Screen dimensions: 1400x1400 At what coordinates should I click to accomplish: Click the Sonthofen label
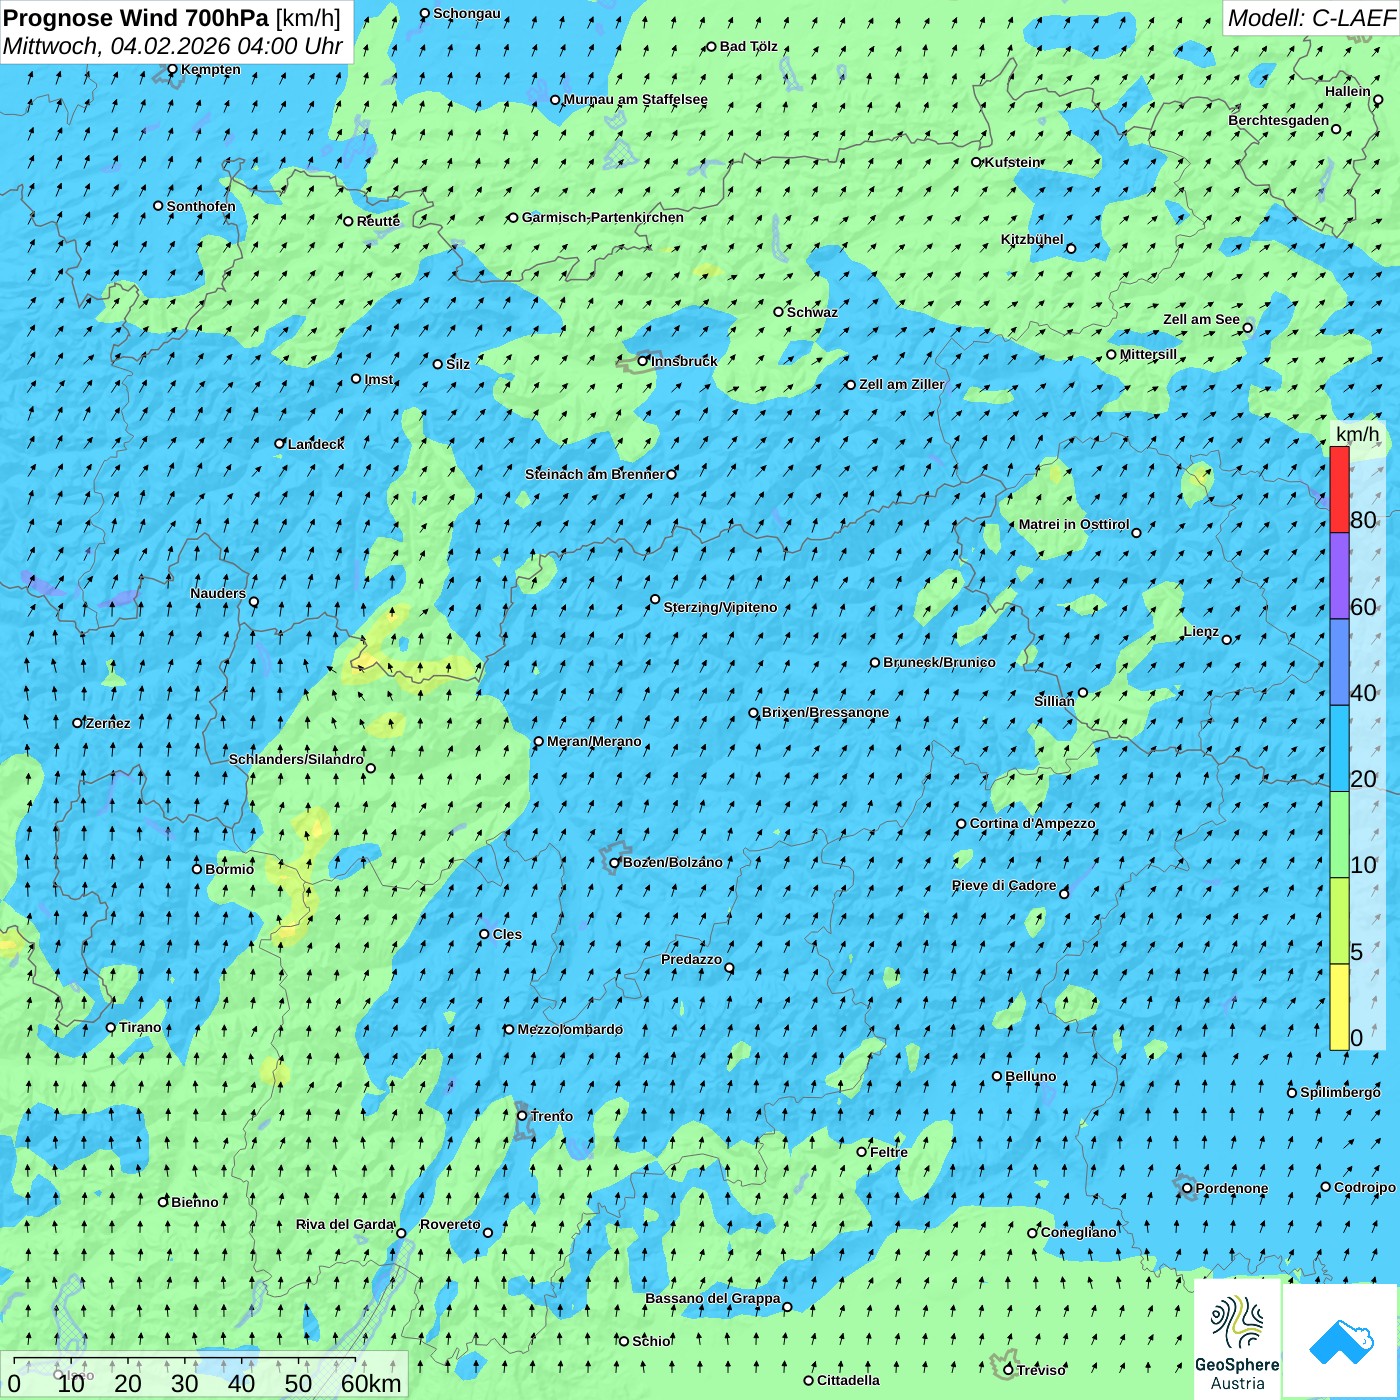coord(201,206)
